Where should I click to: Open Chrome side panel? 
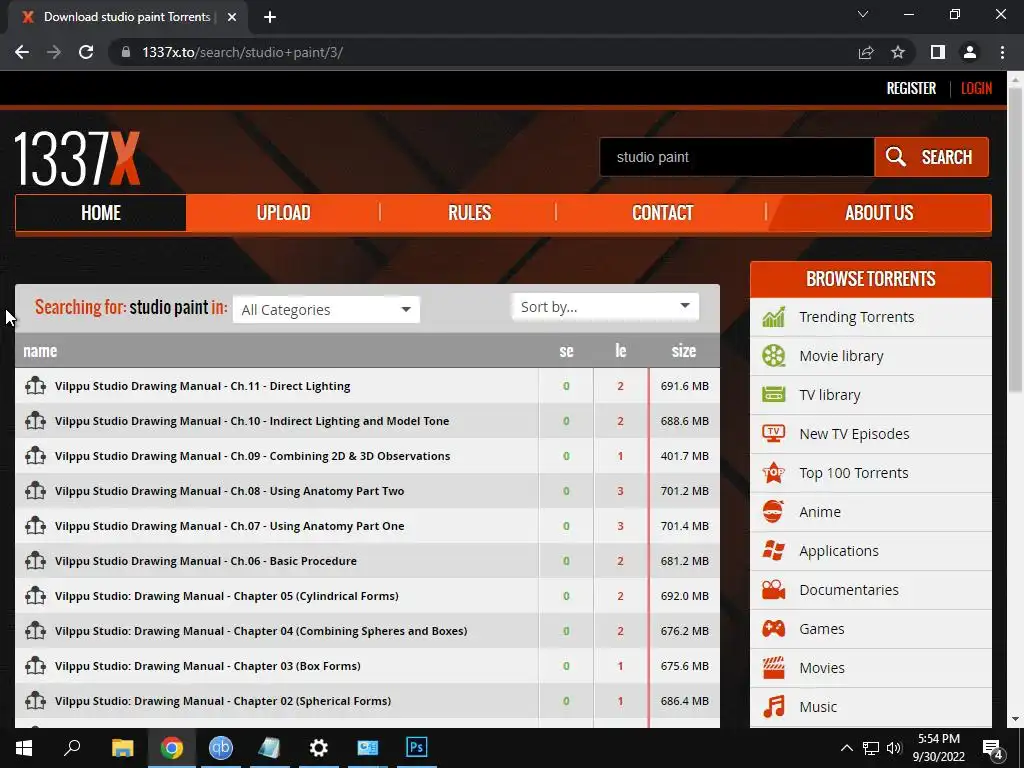938,52
